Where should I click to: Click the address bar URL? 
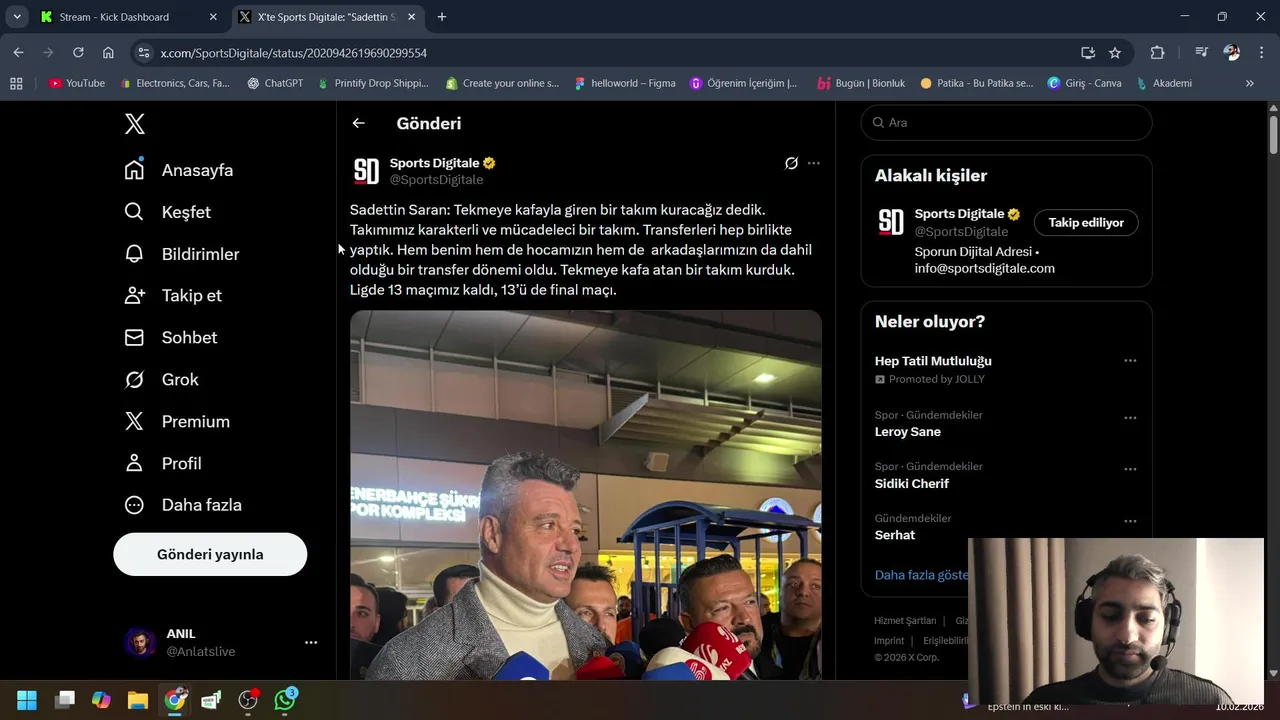[294, 53]
